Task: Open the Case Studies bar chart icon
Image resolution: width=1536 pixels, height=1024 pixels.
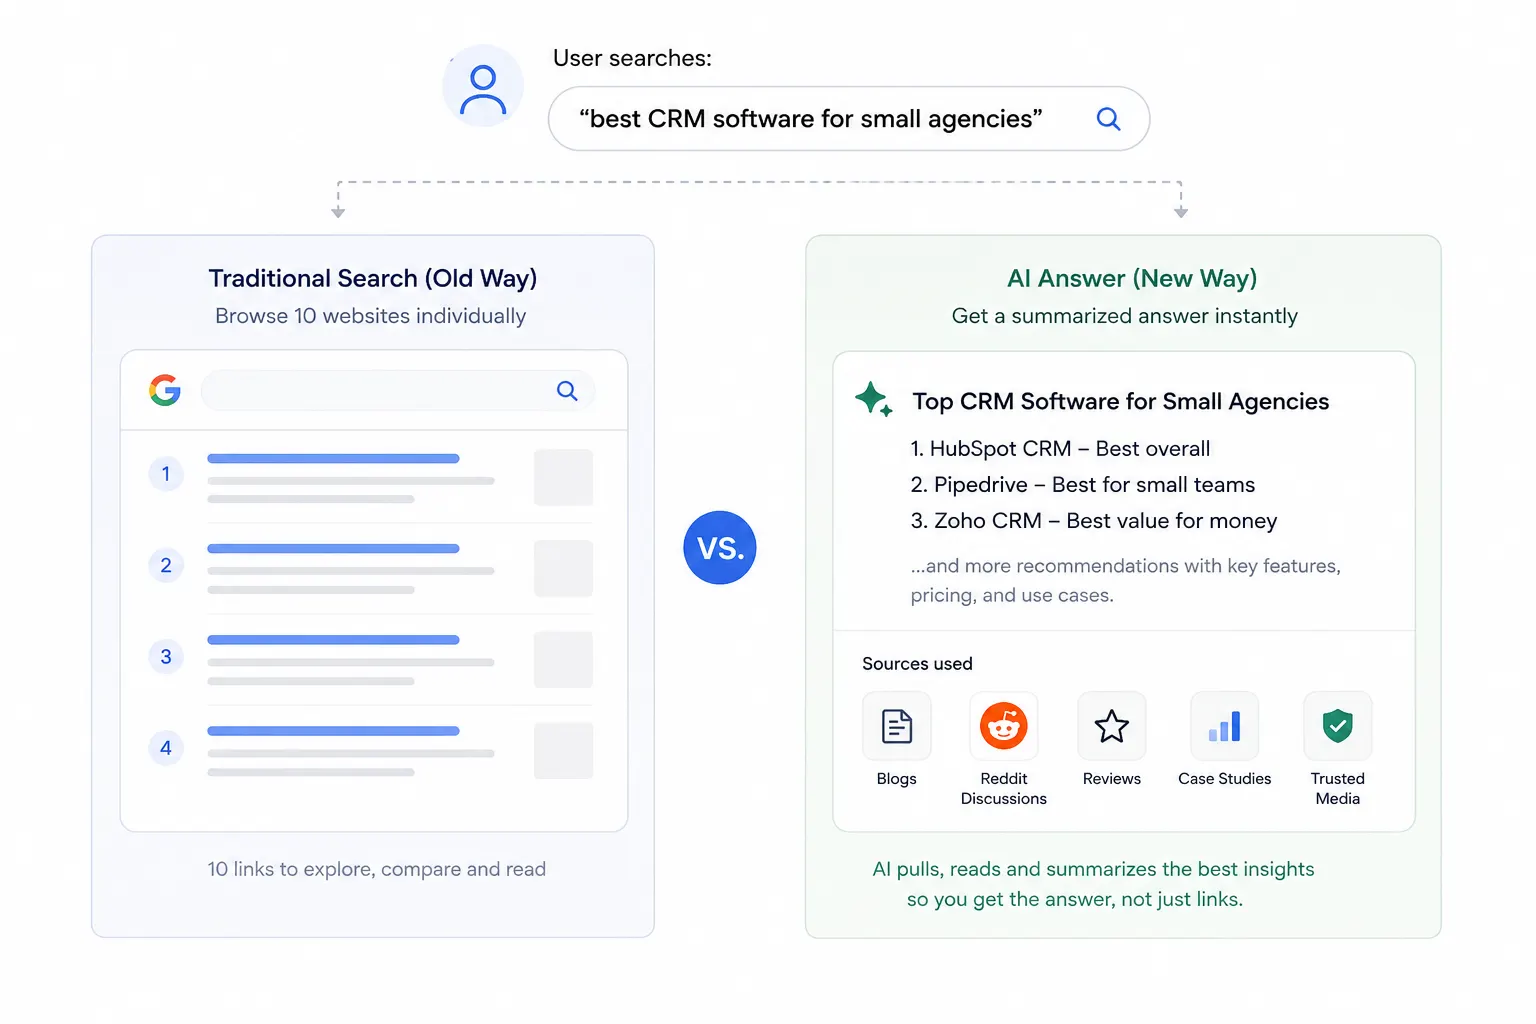Action: tap(1225, 726)
